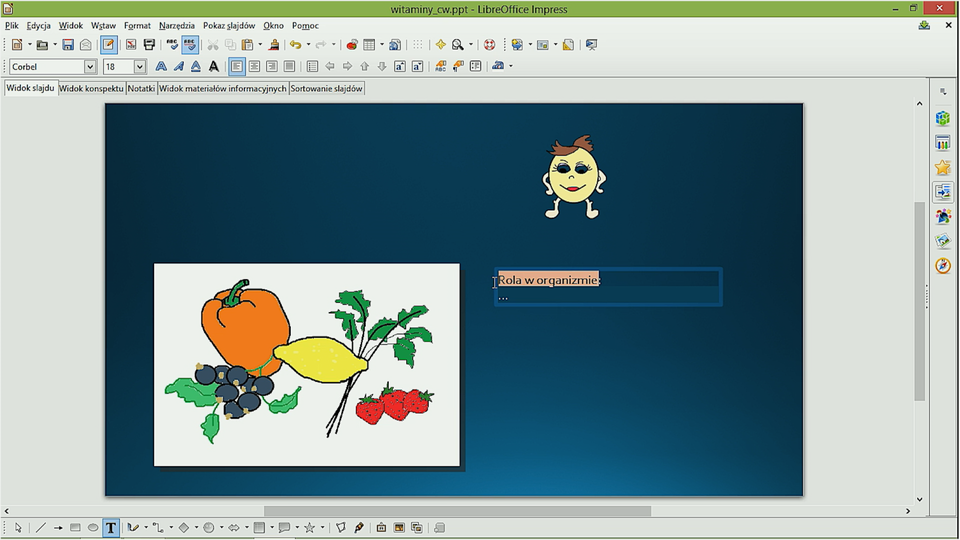
Task: Toggle left text alignment
Action: 237,67
